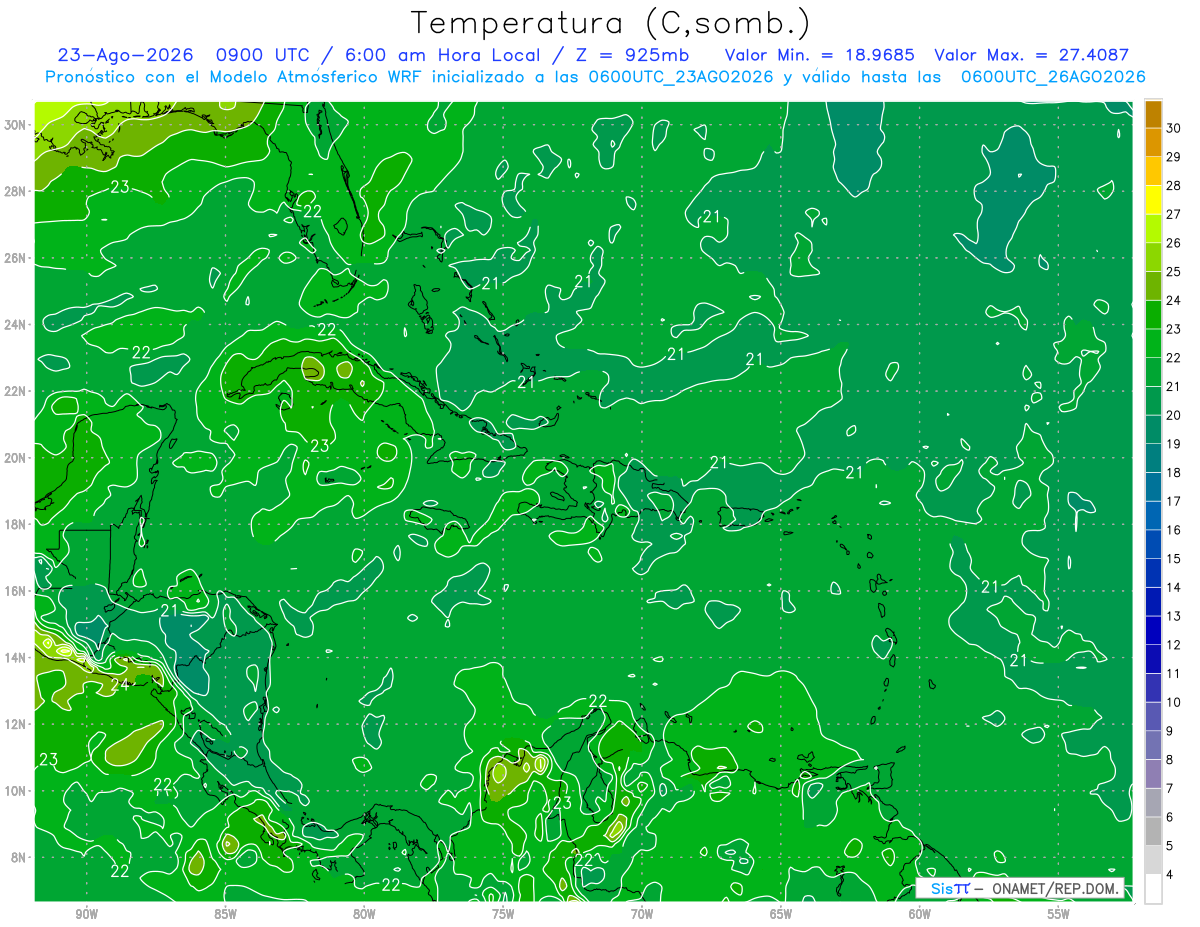Click the "75W" longitude axis label

503,914
